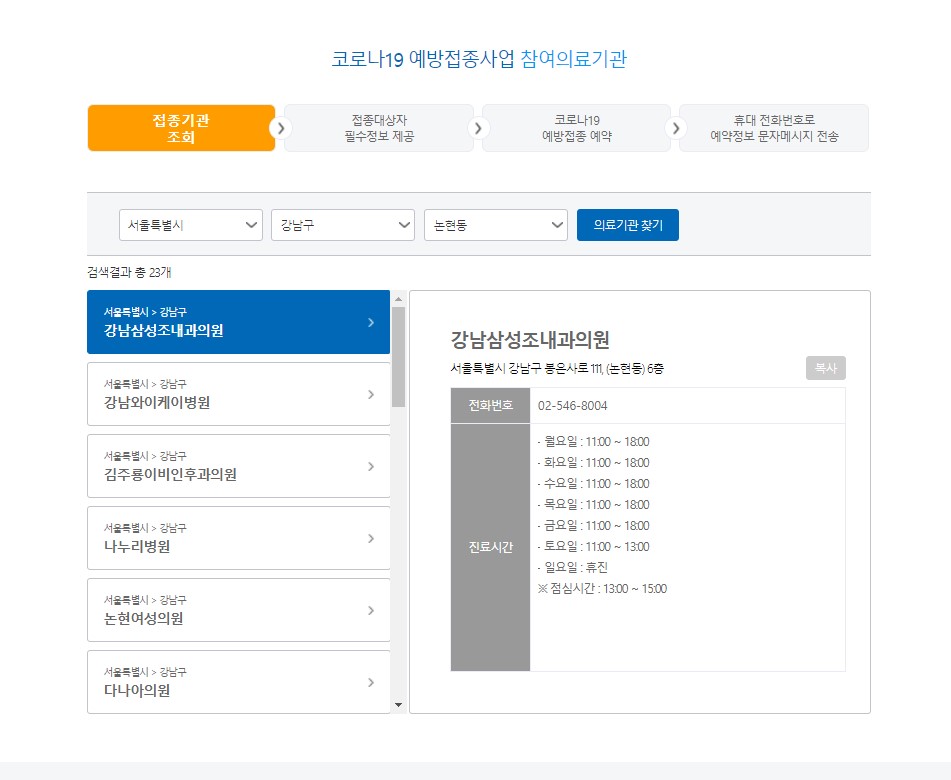This screenshot has width=951, height=780.
Task: Click arrow icon after 접종대상자 필수정보 제공 step
Action: click(x=478, y=128)
